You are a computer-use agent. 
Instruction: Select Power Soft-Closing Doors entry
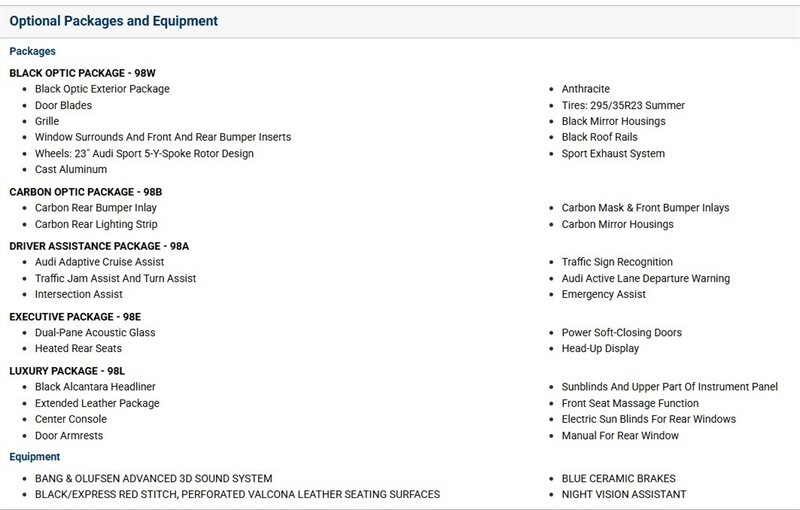point(621,333)
